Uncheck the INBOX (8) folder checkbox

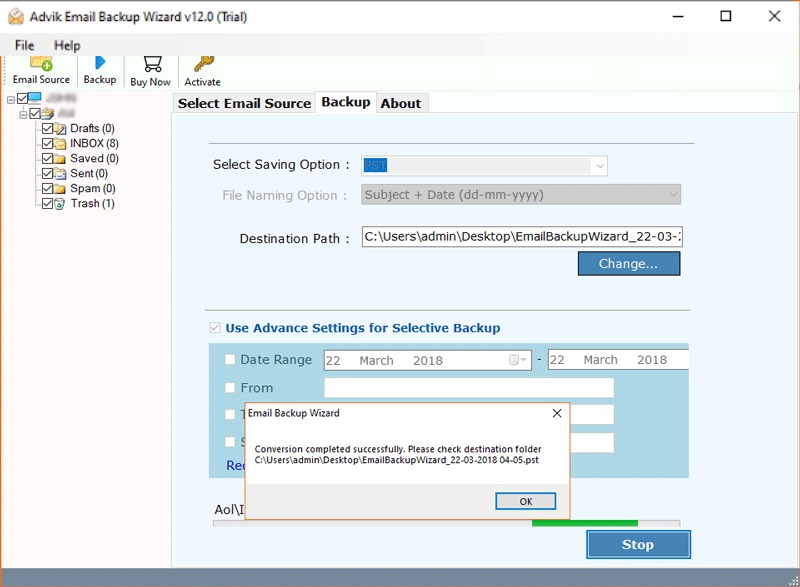tap(47, 143)
